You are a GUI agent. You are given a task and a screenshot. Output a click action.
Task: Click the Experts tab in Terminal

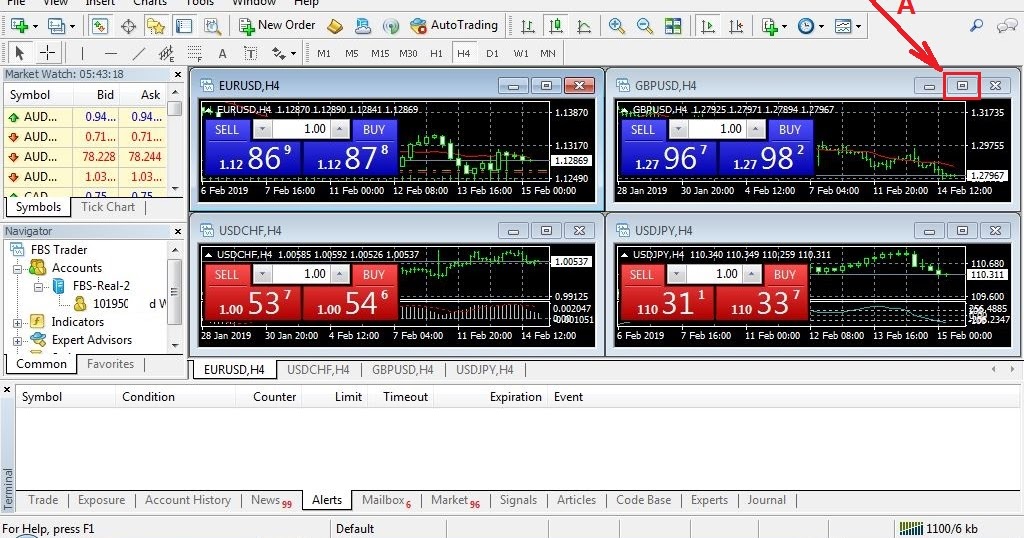click(x=709, y=500)
